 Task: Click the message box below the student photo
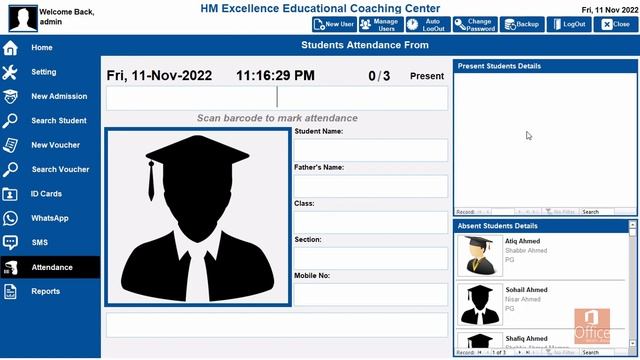click(277, 325)
